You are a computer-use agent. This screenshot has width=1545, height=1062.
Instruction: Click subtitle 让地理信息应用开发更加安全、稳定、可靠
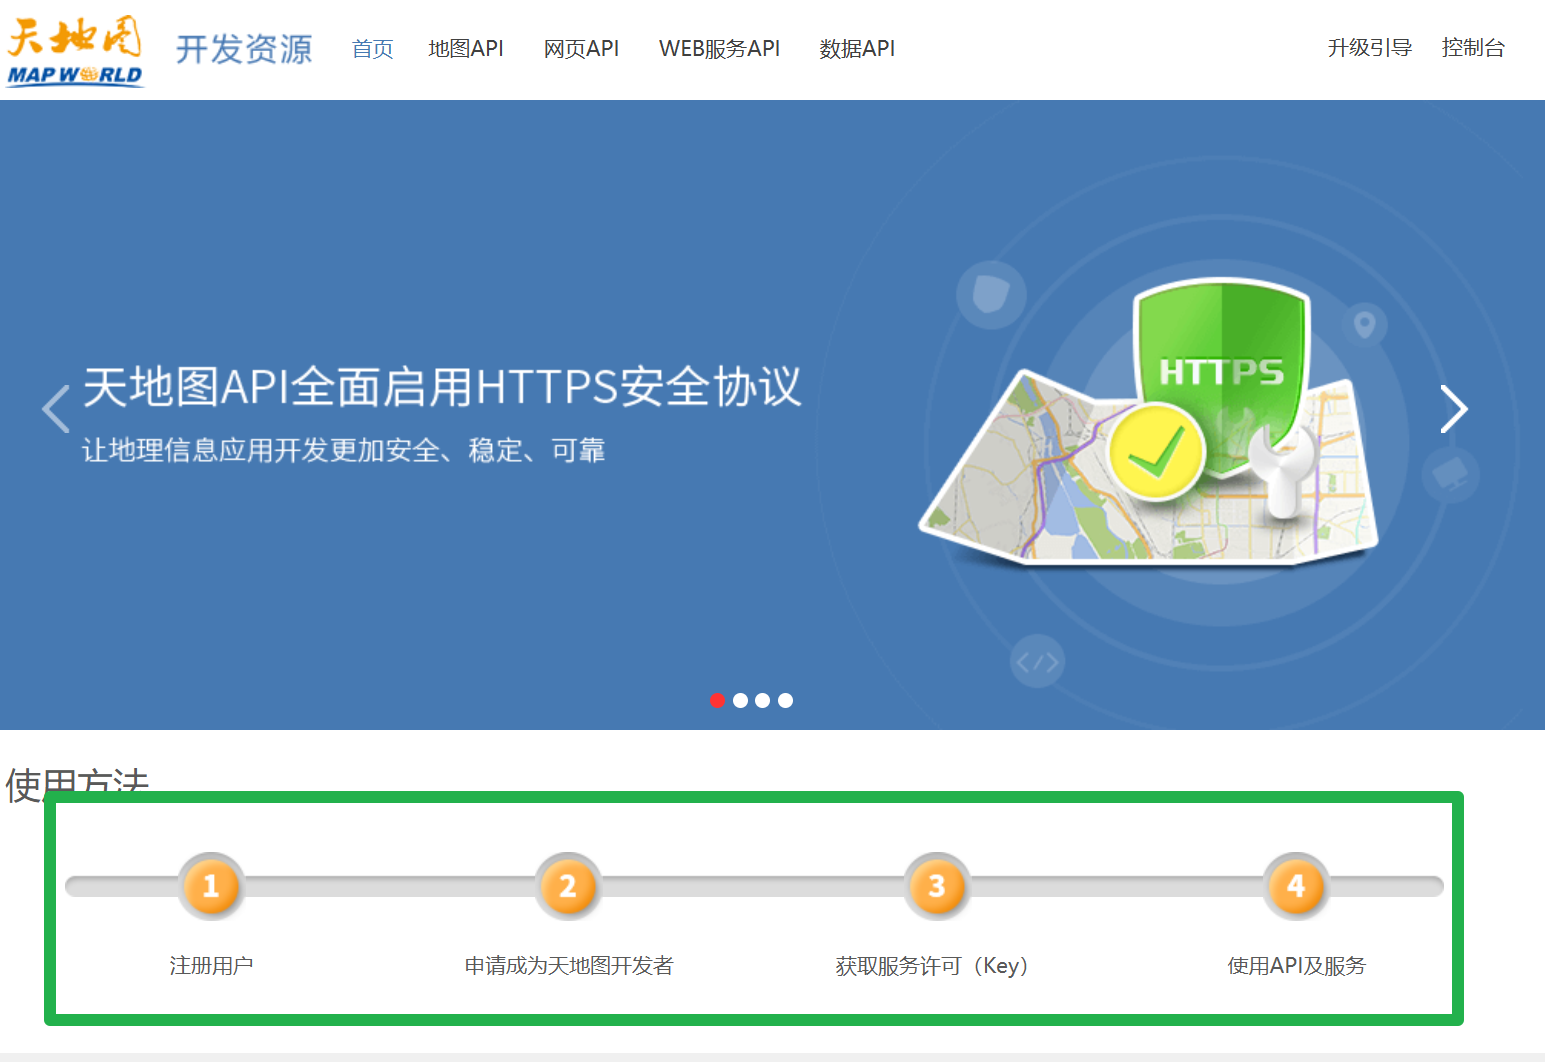click(343, 450)
